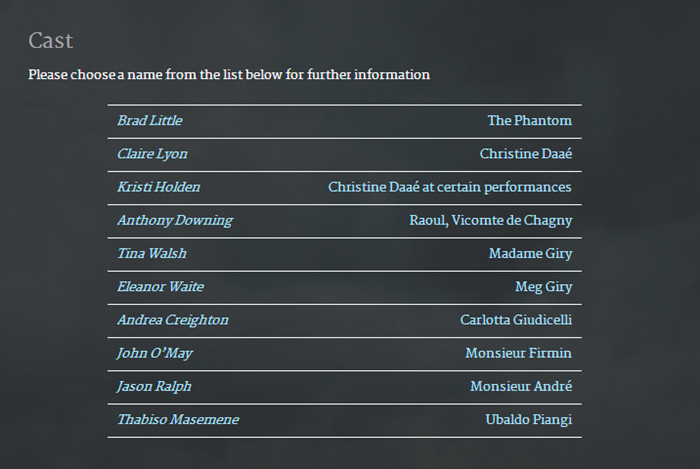
Task: Click the Kristi Holden name link
Action: 158,187
